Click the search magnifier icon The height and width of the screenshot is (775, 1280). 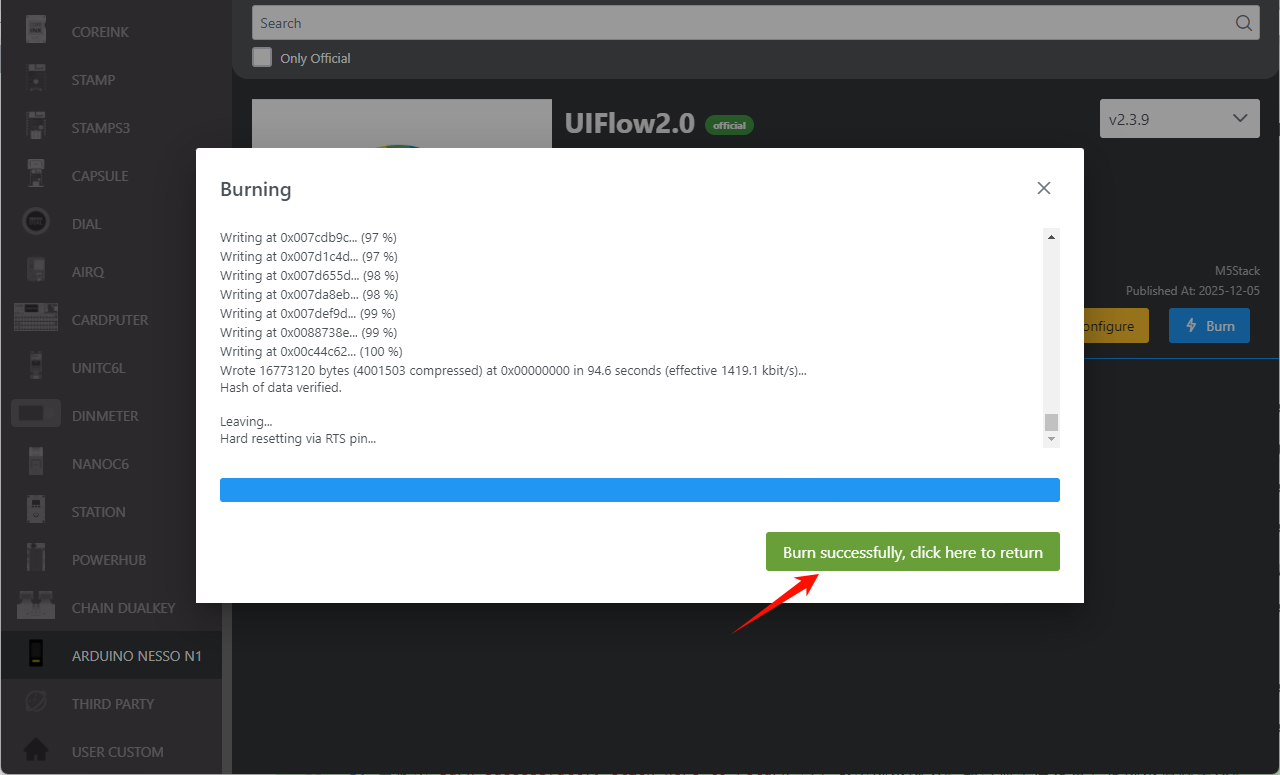point(1243,23)
